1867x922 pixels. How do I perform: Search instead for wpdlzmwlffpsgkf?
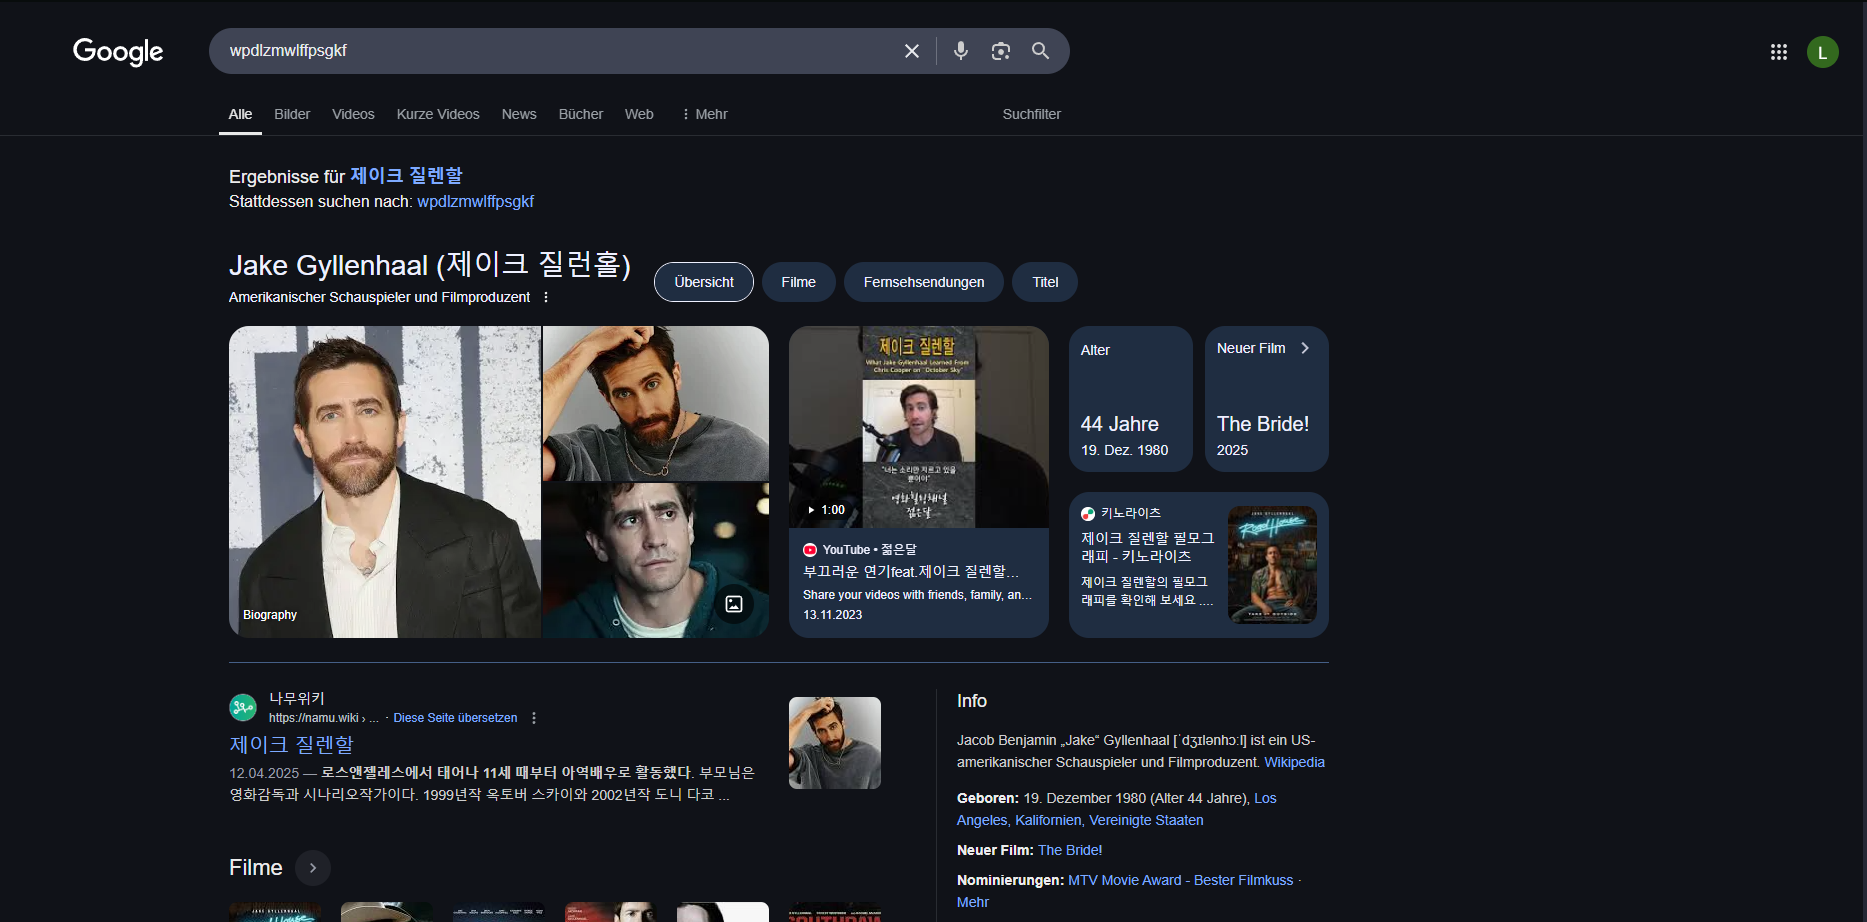click(475, 201)
